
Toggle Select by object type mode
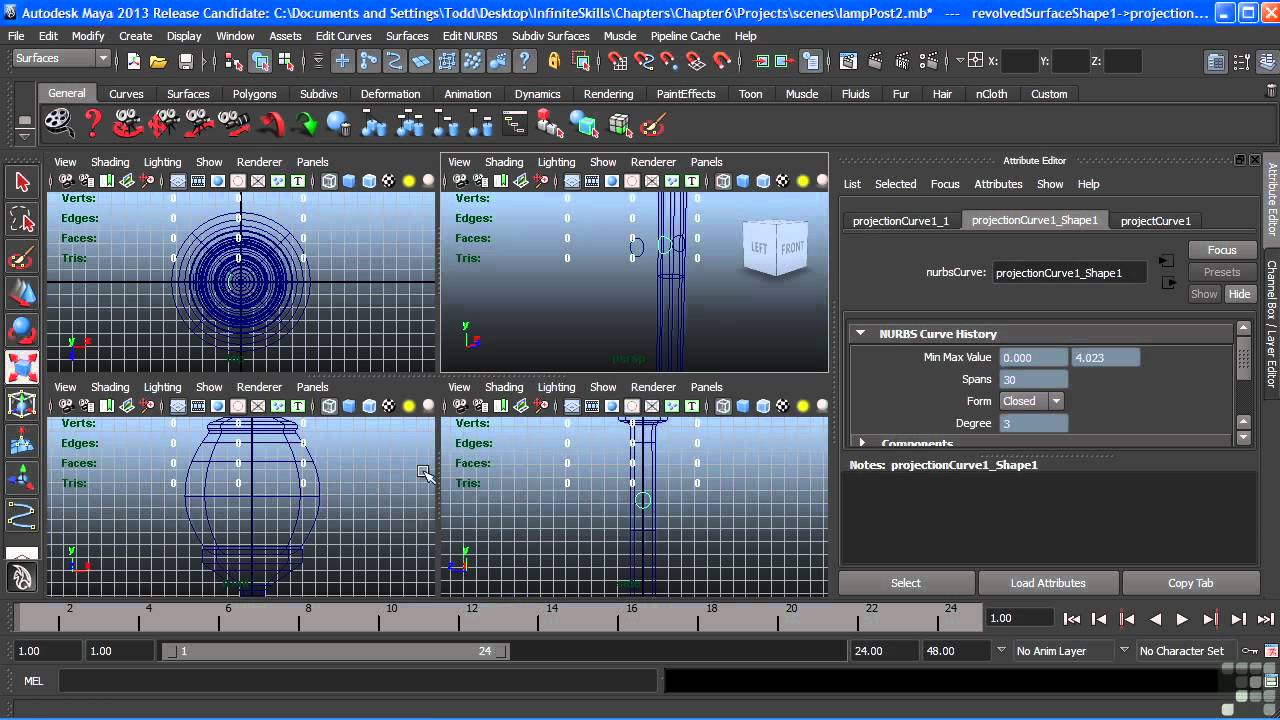click(260, 61)
